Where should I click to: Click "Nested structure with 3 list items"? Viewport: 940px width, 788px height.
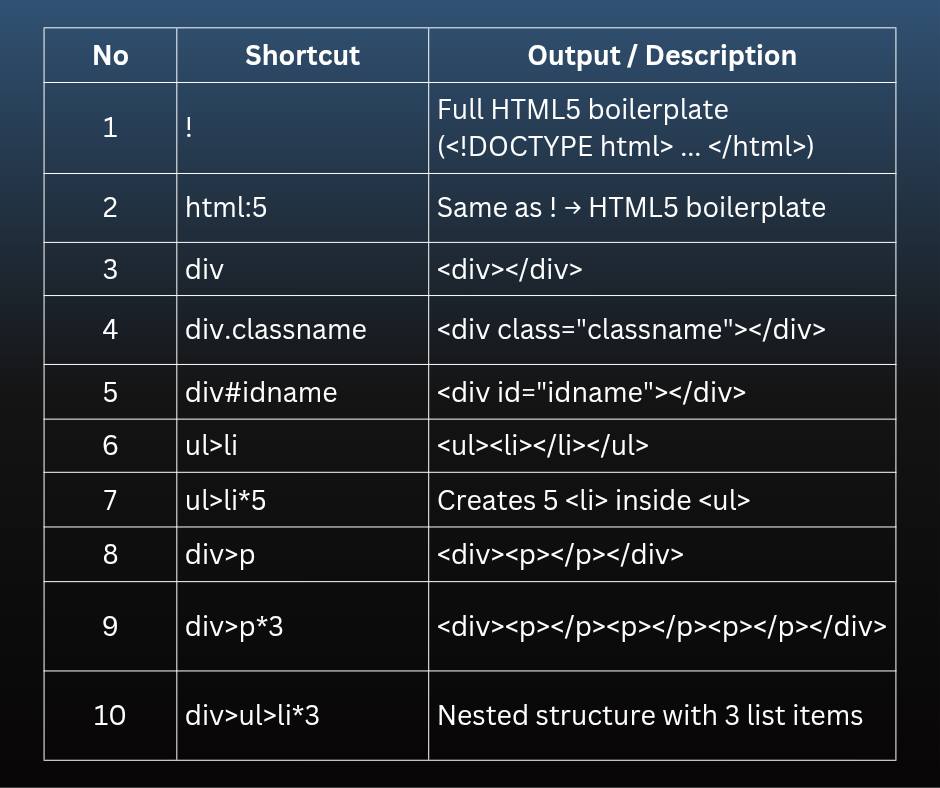tap(650, 715)
